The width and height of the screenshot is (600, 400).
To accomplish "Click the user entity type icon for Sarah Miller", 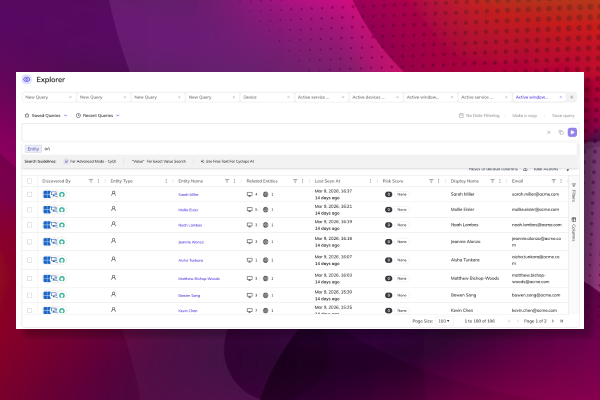I will 113,194.
